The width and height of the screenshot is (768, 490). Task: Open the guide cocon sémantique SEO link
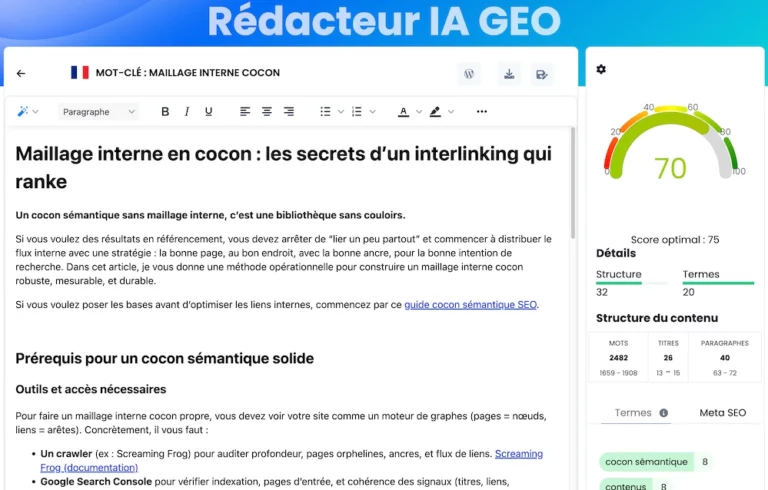[470, 305]
